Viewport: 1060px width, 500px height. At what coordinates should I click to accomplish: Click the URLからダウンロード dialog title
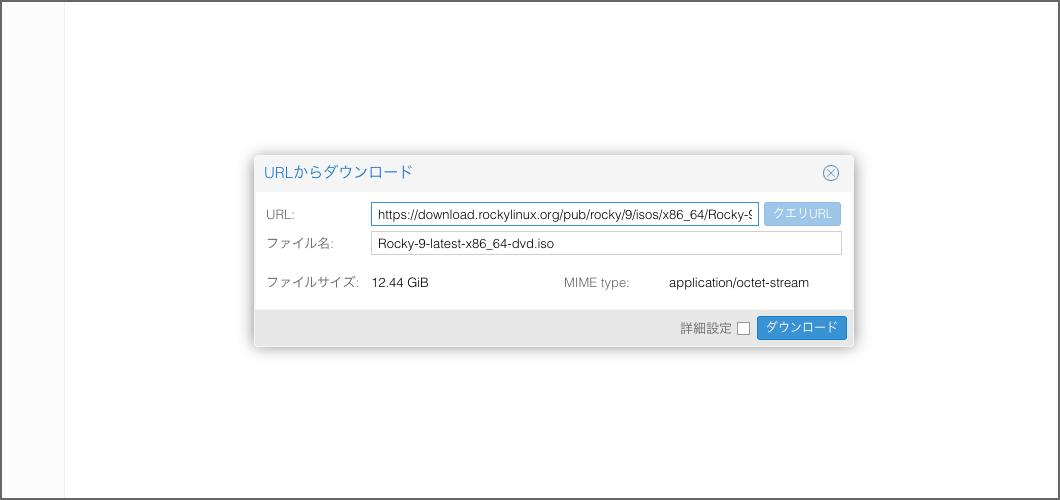click(338, 172)
